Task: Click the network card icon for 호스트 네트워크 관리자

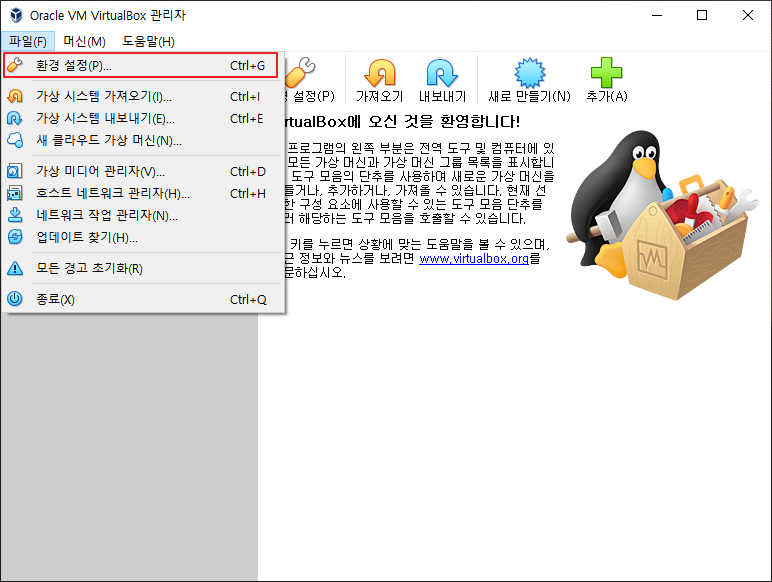Action: pos(15,193)
